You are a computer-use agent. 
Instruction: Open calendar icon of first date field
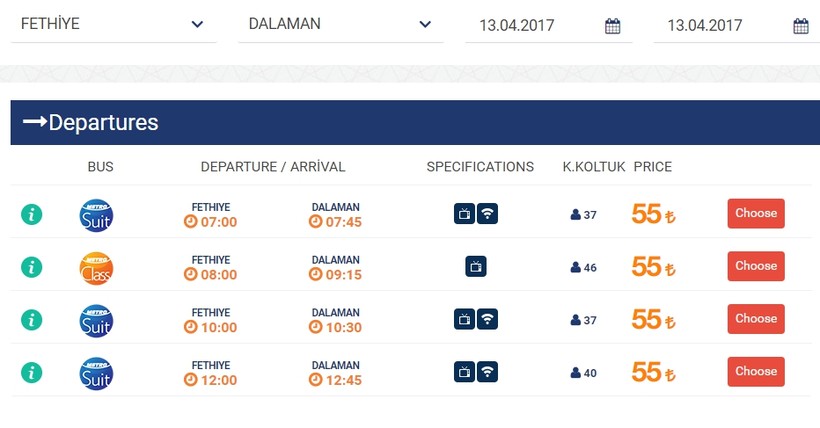pos(613,27)
